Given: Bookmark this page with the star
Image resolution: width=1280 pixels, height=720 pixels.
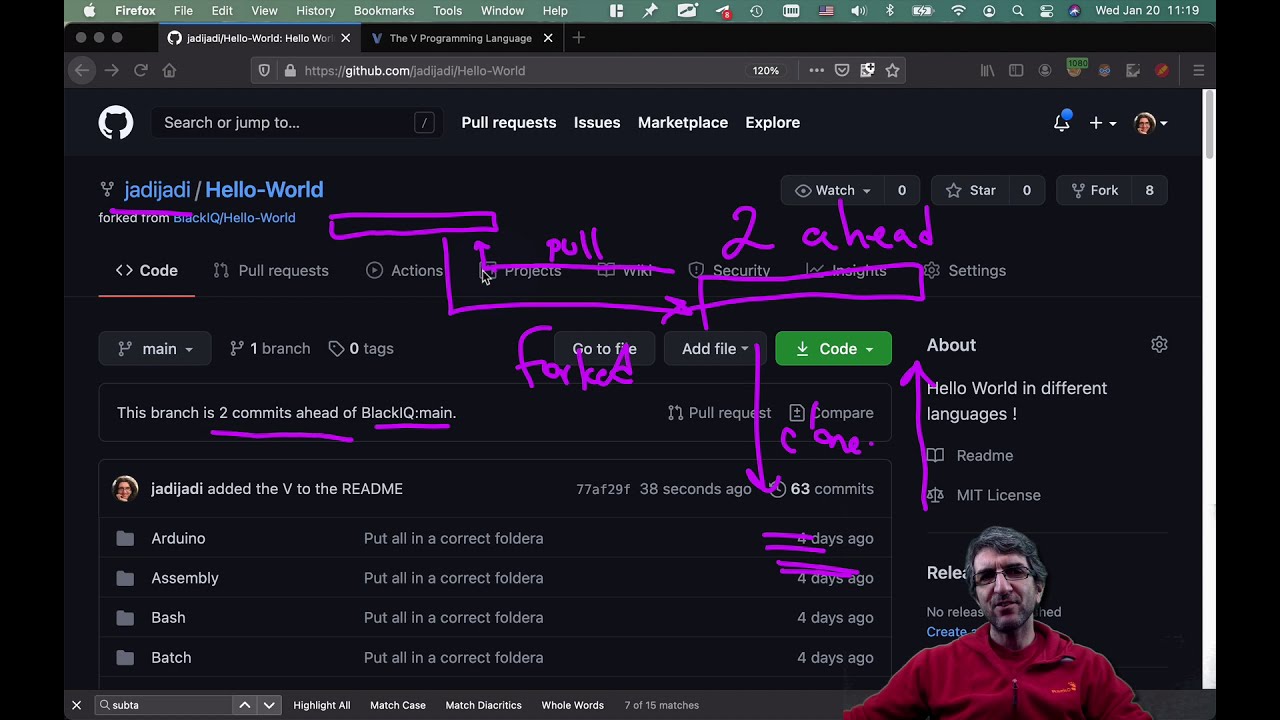Looking at the screenshot, I should point(892,70).
